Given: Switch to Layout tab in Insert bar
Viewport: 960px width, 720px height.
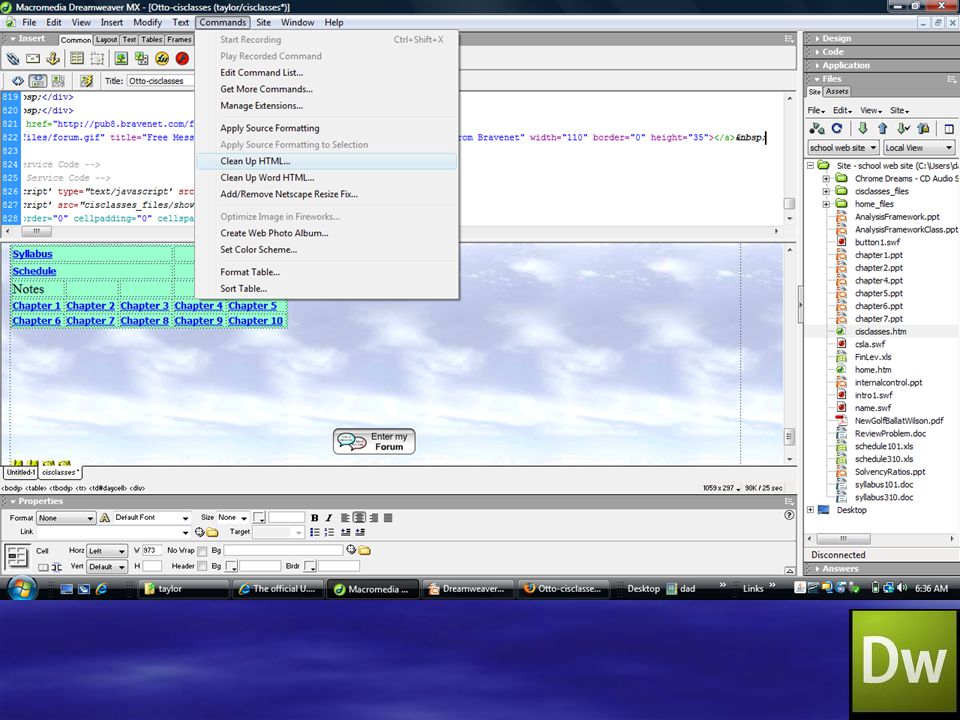Looking at the screenshot, I should click(x=106, y=40).
